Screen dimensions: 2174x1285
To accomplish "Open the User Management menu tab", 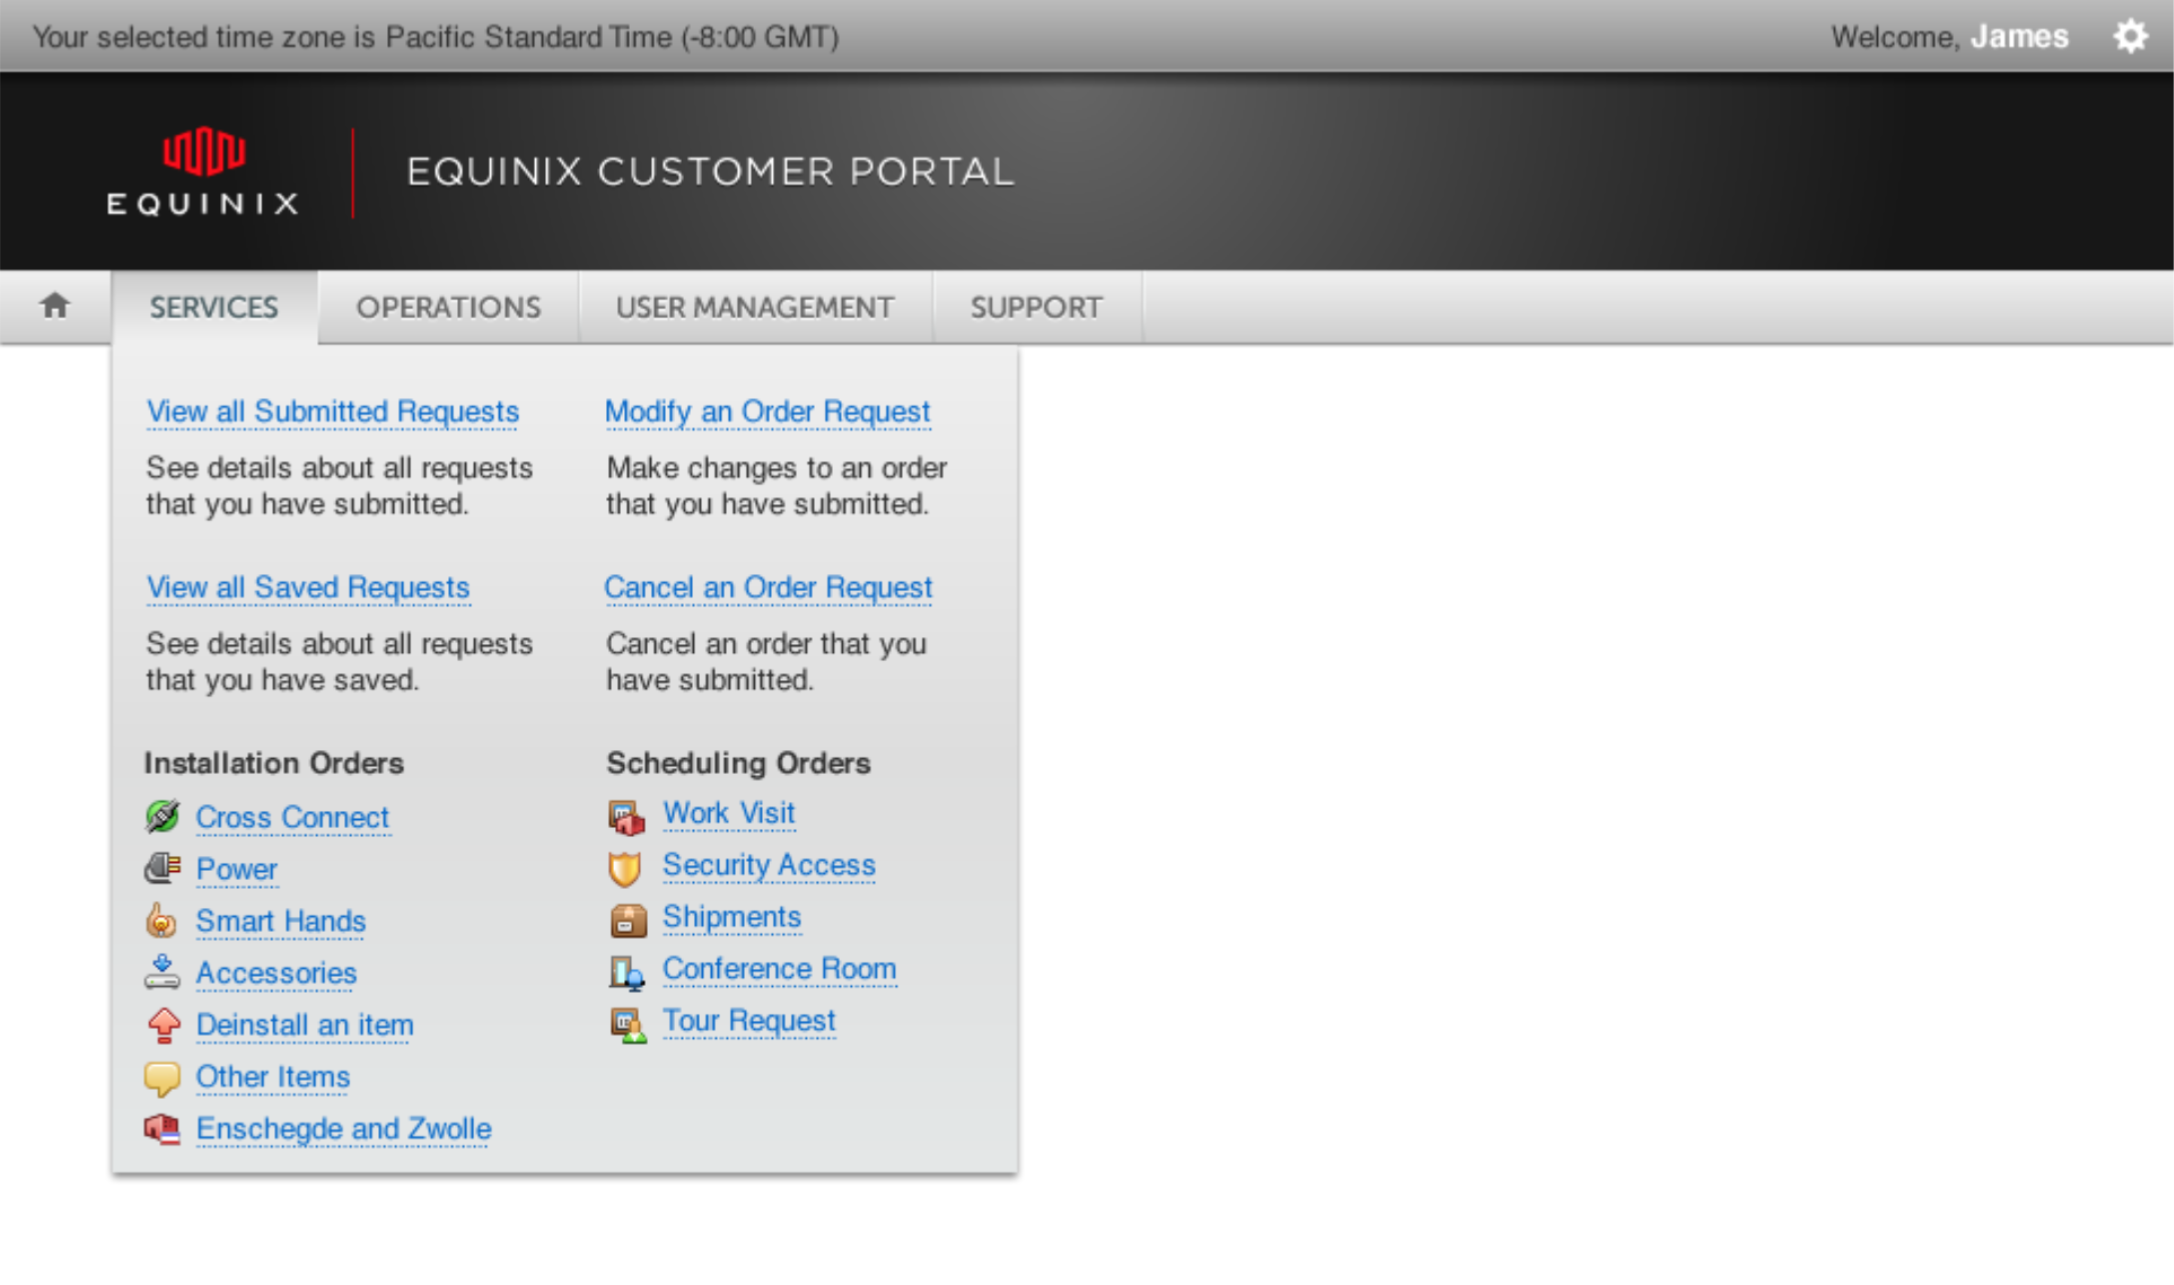I will tap(755, 307).
